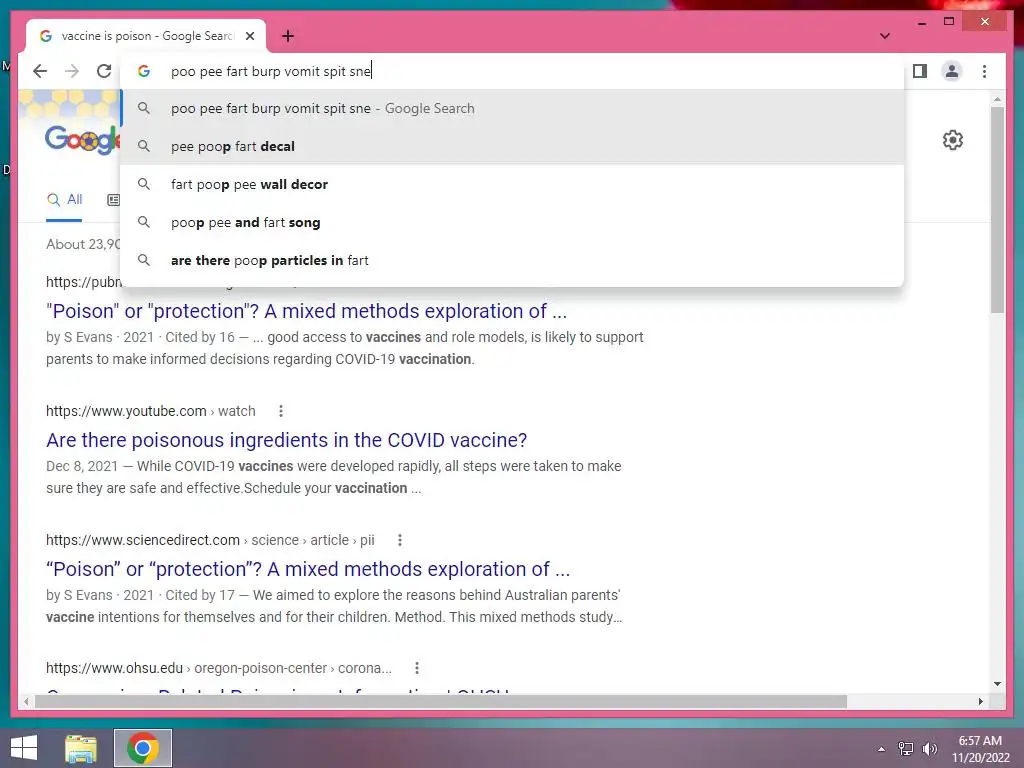Click the scroll-down arrow of vertical scrollbar

[x=997, y=684]
